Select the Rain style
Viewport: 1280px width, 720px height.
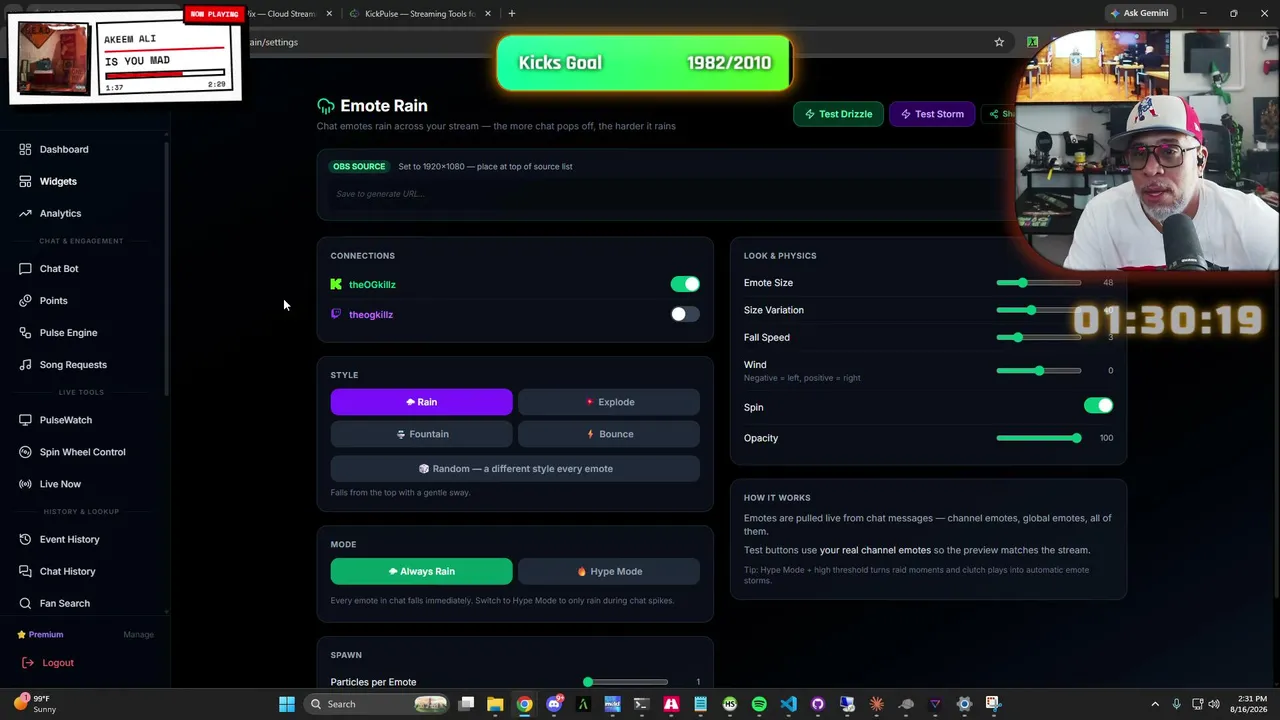[422, 402]
